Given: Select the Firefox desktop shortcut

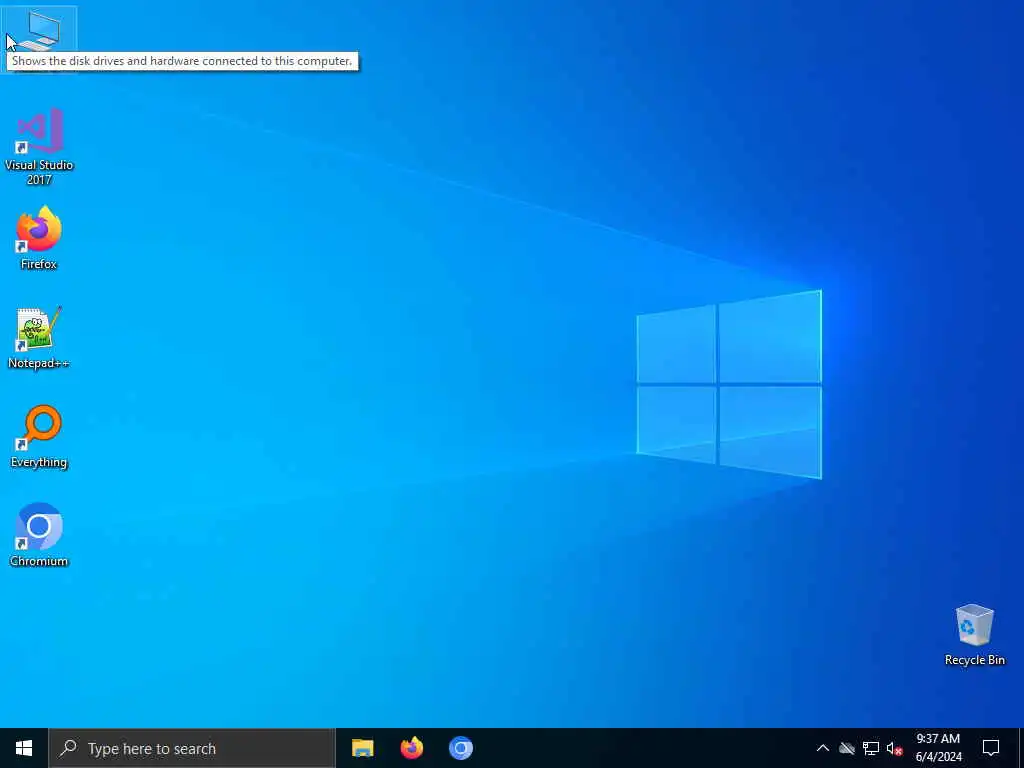Looking at the screenshot, I should coord(39,238).
